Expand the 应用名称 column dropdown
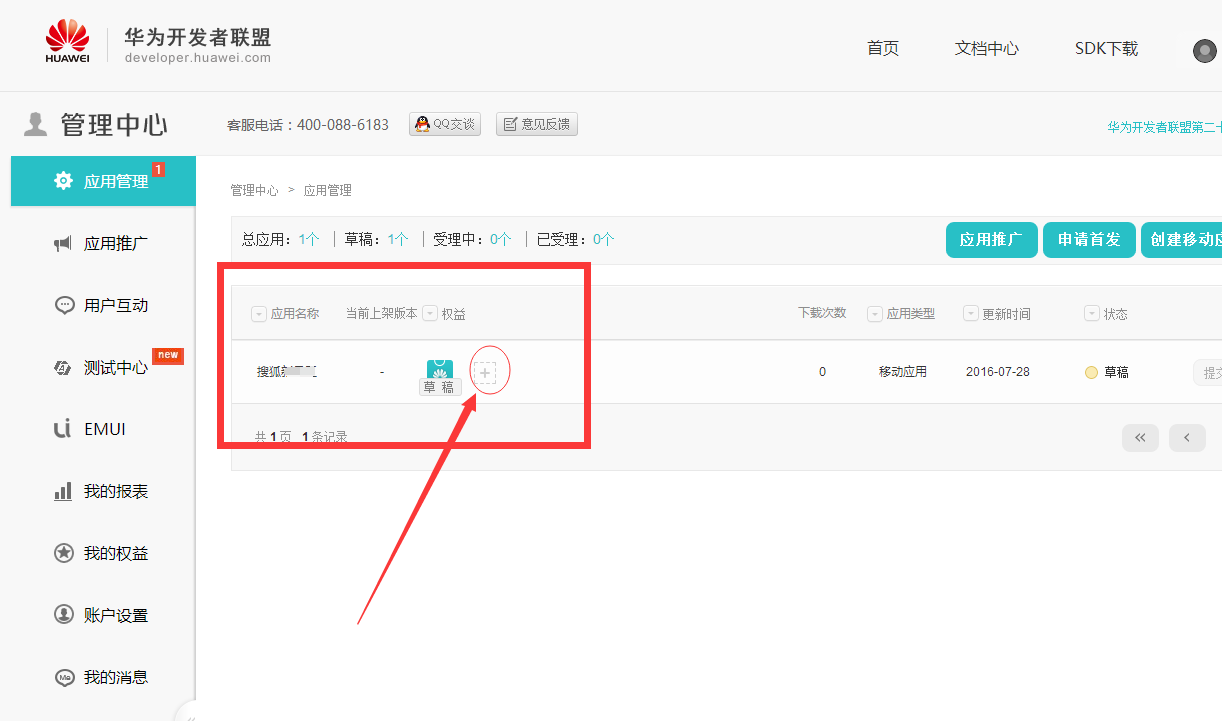 tap(259, 314)
